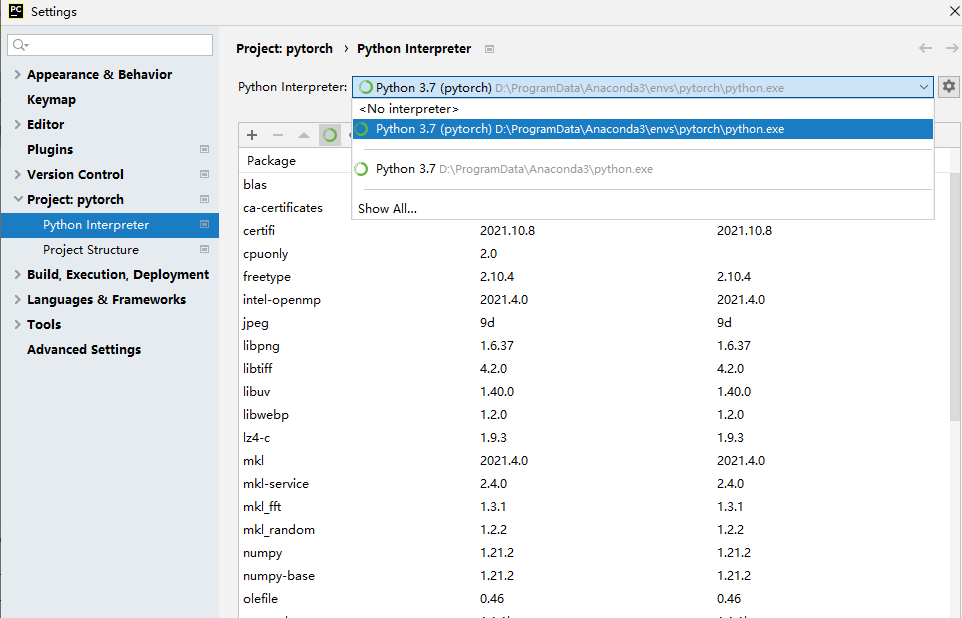Click the install package plus icon
The height and width of the screenshot is (618, 962).
[252, 135]
